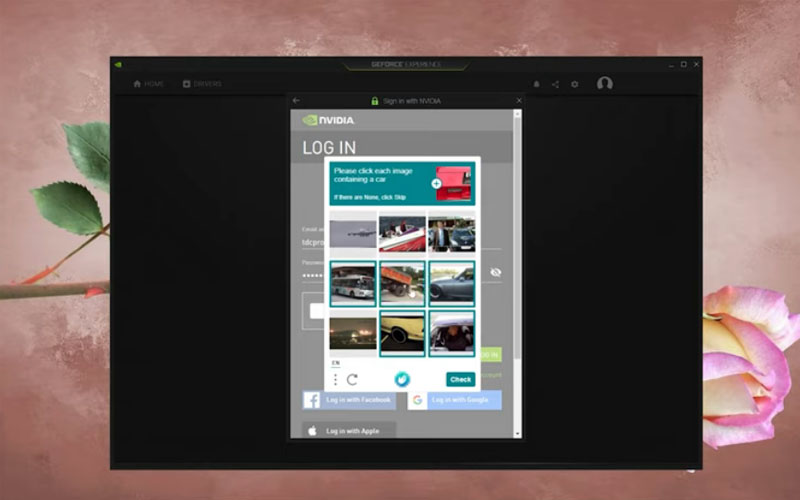The image size is (800, 500).
Task: Click the share icon in header
Action: pyautogui.click(x=555, y=84)
